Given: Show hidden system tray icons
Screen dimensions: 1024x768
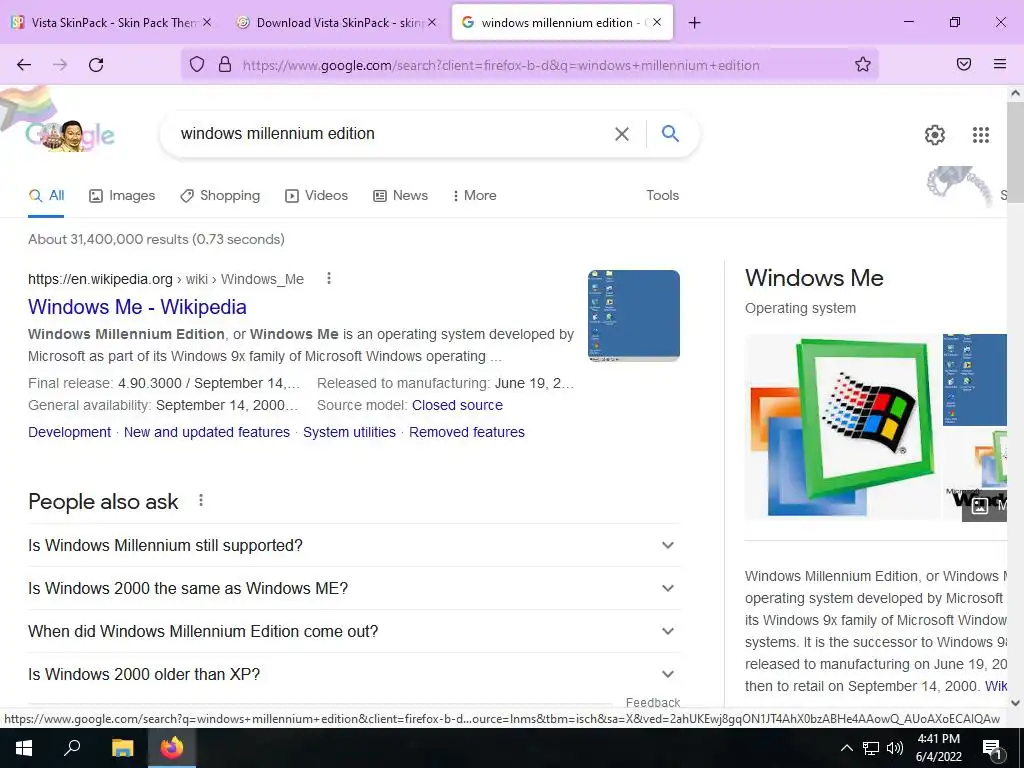Looking at the screenshot, I should 846,748.
